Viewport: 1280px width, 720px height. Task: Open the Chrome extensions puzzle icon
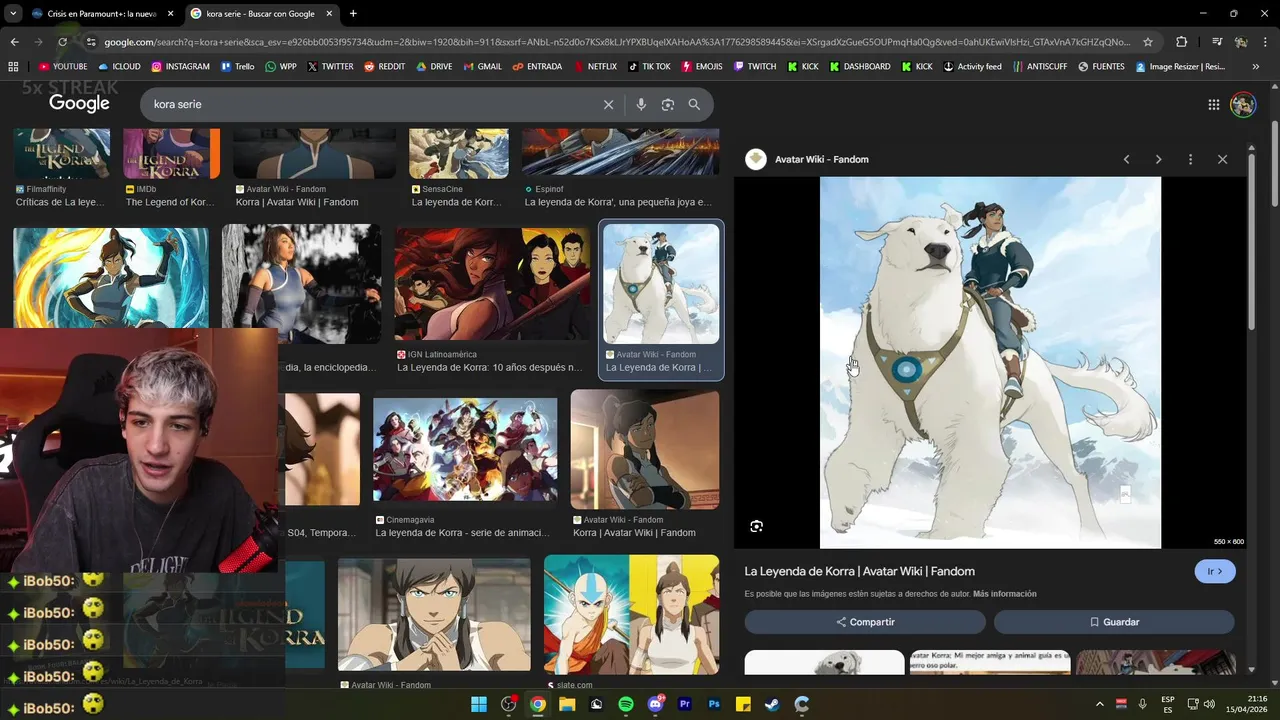(1182, 42)
